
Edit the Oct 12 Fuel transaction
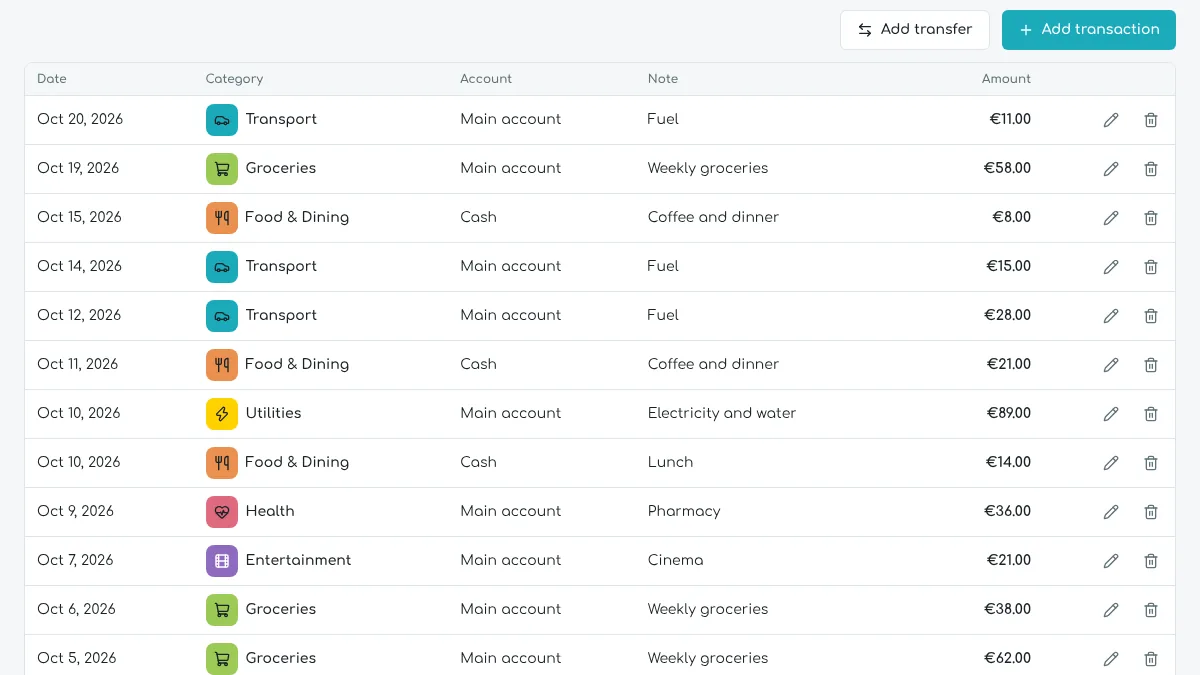click(x=1111, y=316)
